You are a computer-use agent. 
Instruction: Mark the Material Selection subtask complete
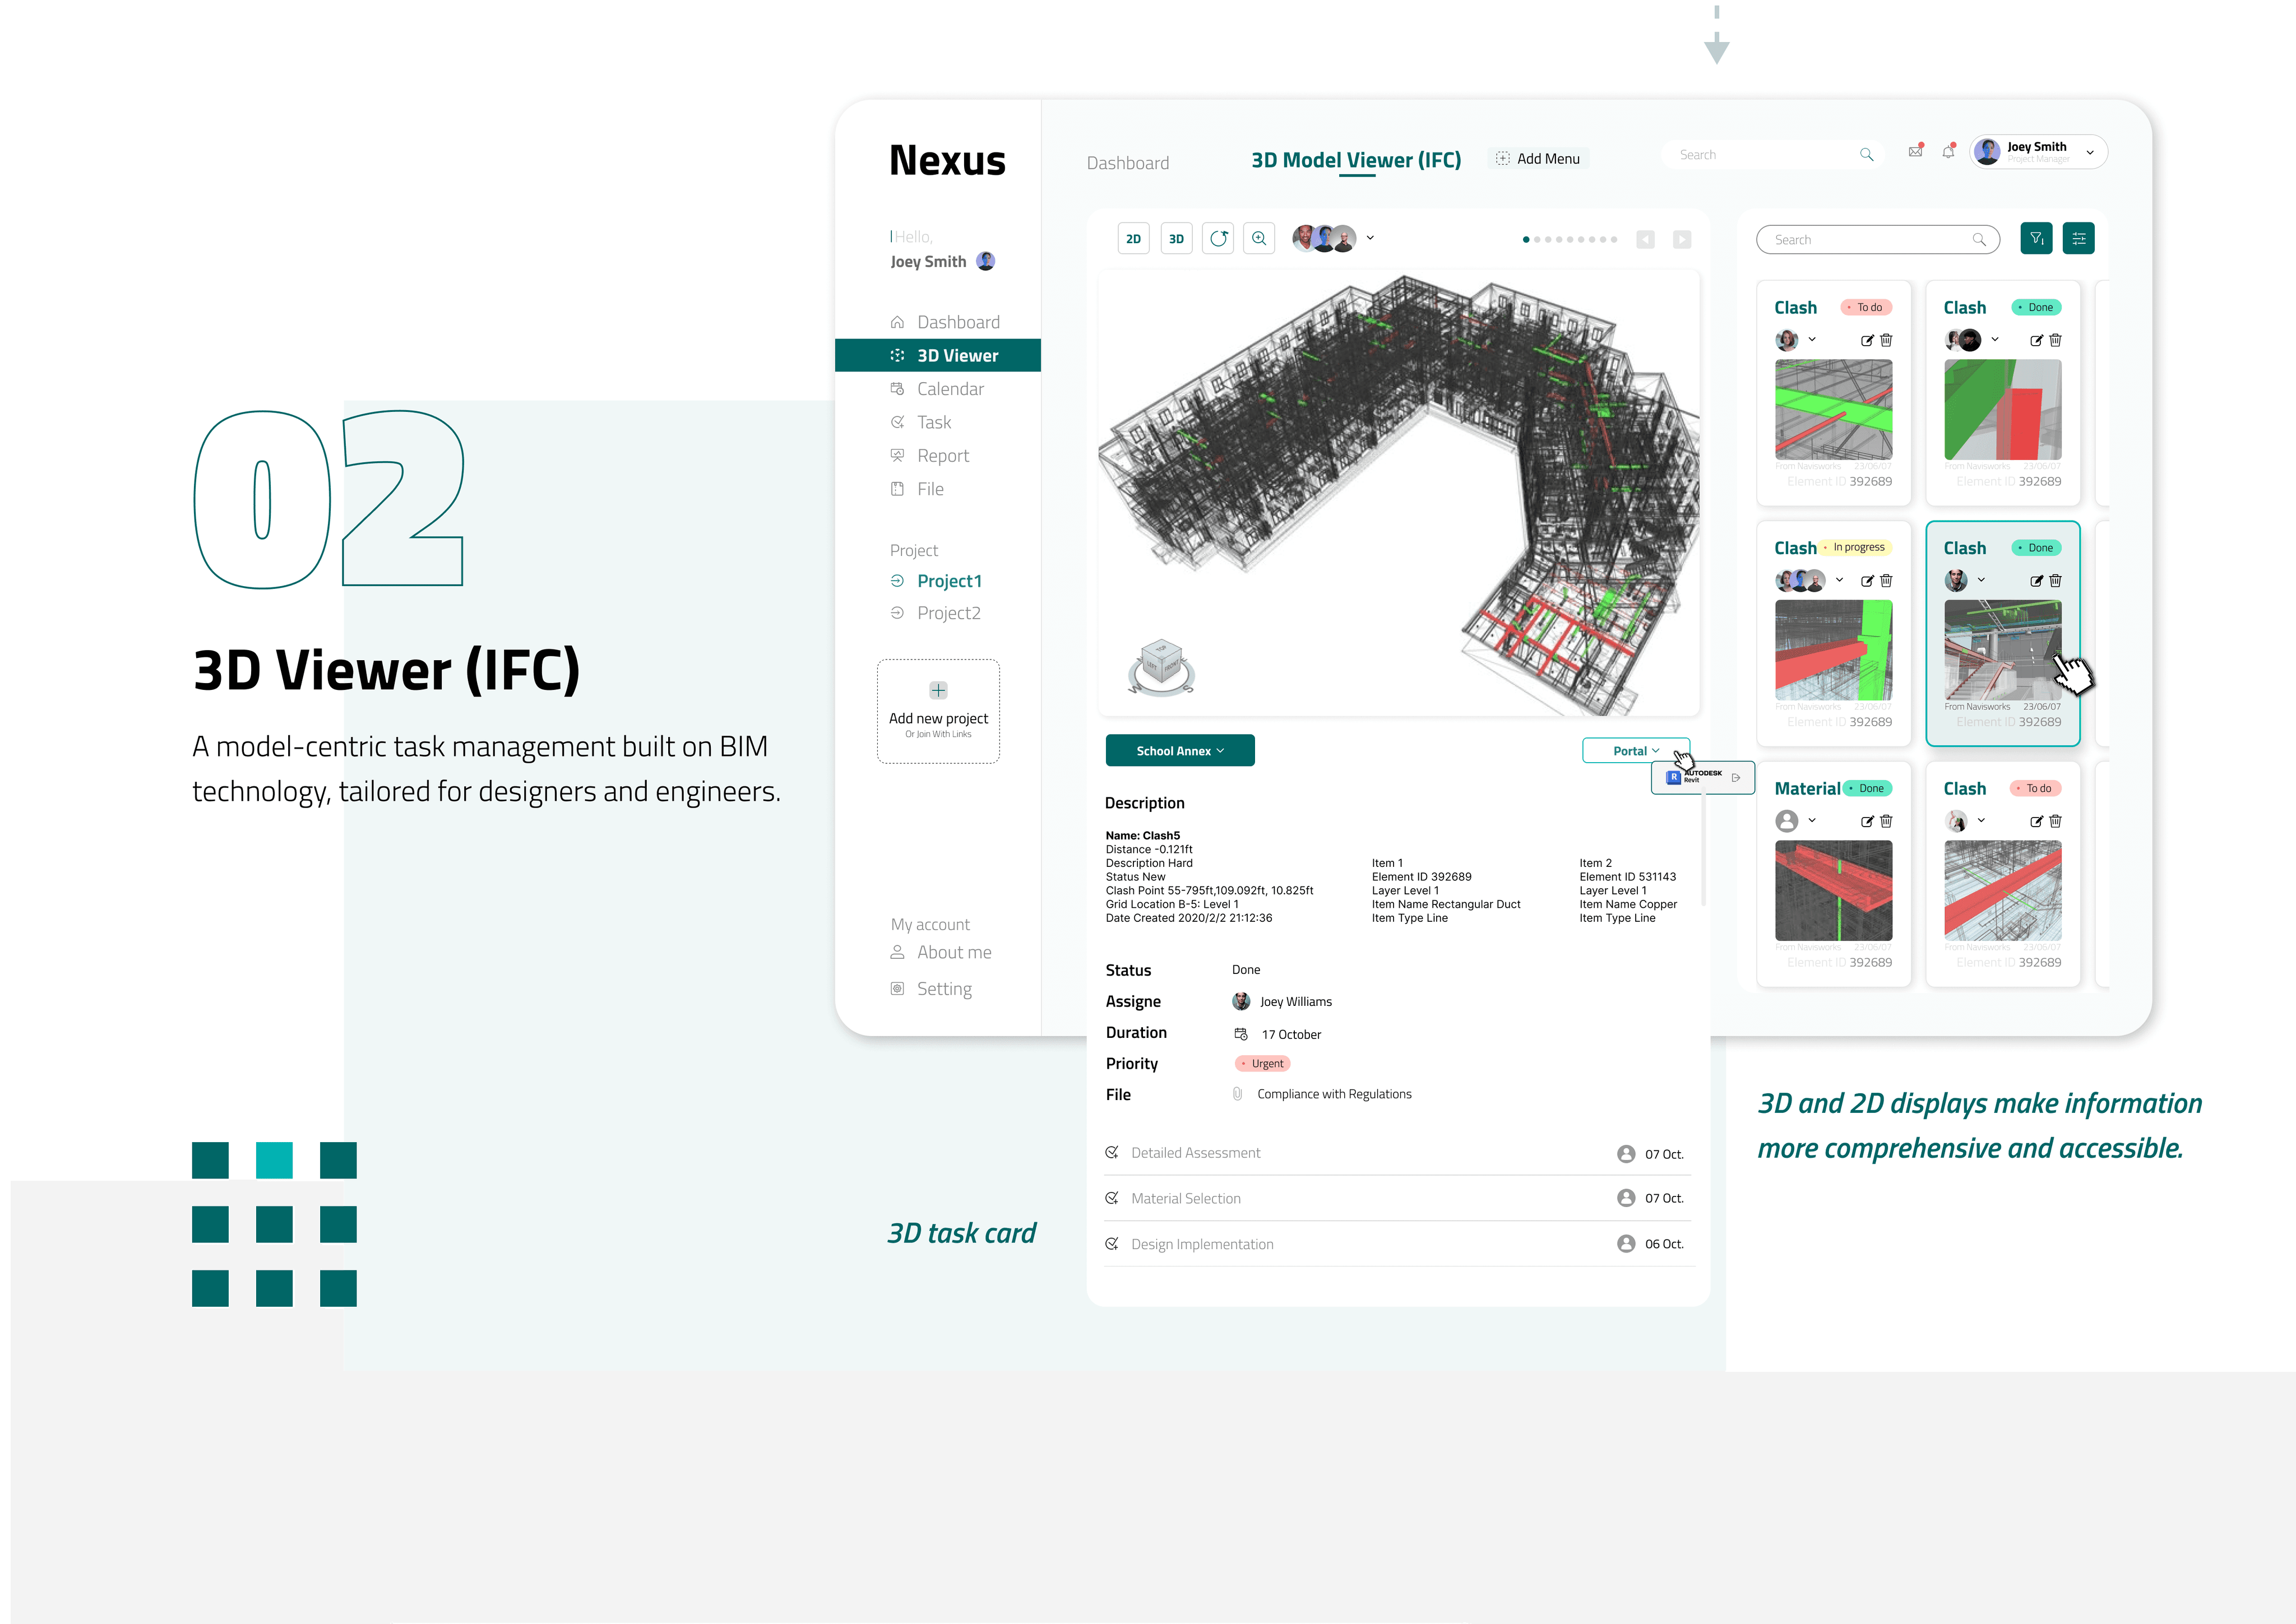pos(1111,1198)
